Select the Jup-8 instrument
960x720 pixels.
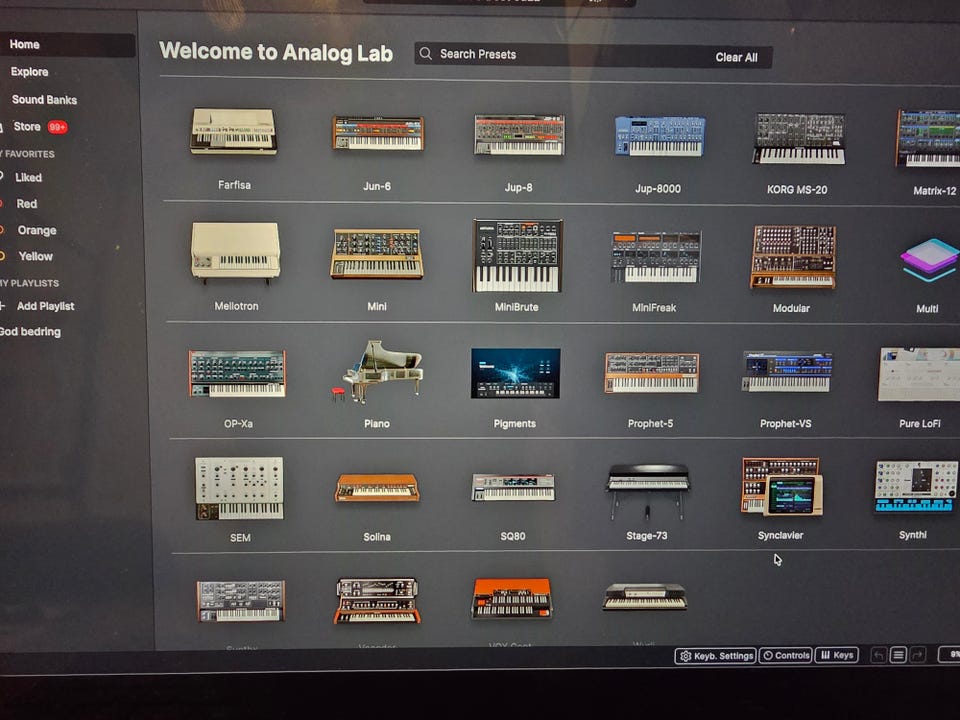pos(519,135)
